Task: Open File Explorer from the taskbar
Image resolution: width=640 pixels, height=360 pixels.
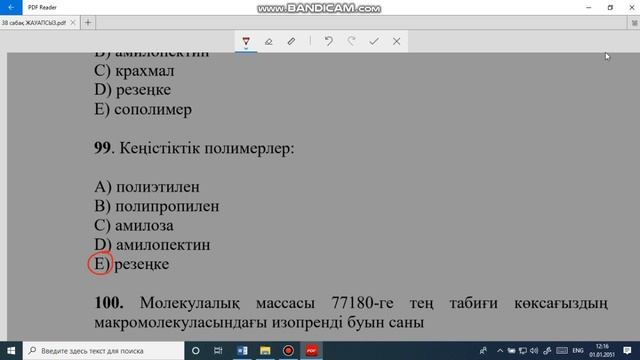Action: pos(265,351)
